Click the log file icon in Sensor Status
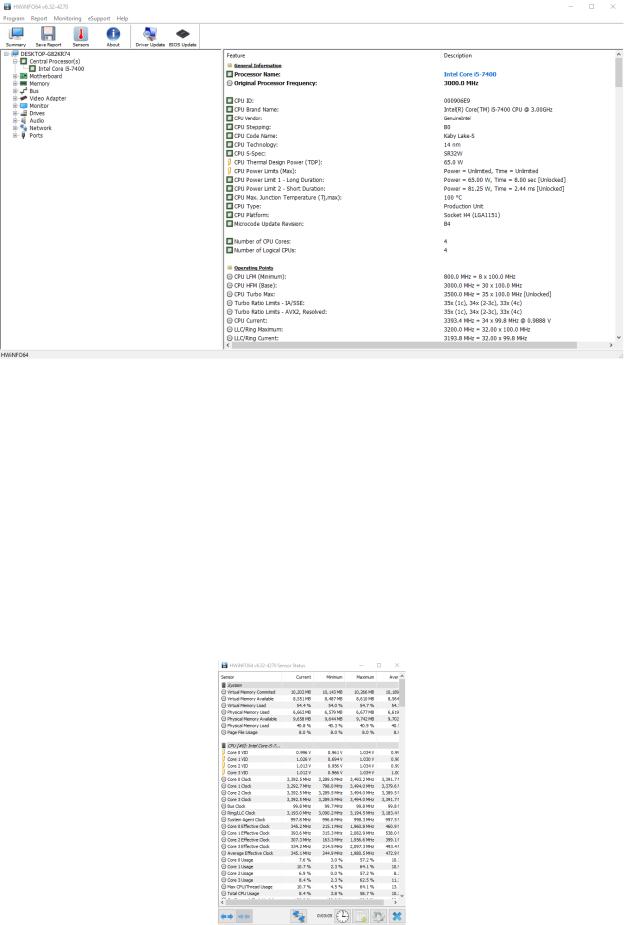 [361, 916]
